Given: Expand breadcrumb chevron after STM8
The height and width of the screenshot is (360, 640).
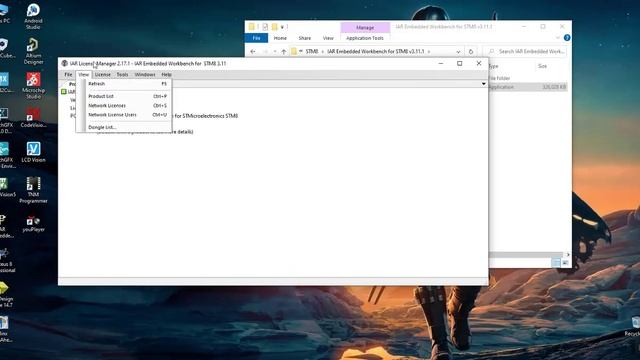Looking at the screenshot, I should [322, 51].
